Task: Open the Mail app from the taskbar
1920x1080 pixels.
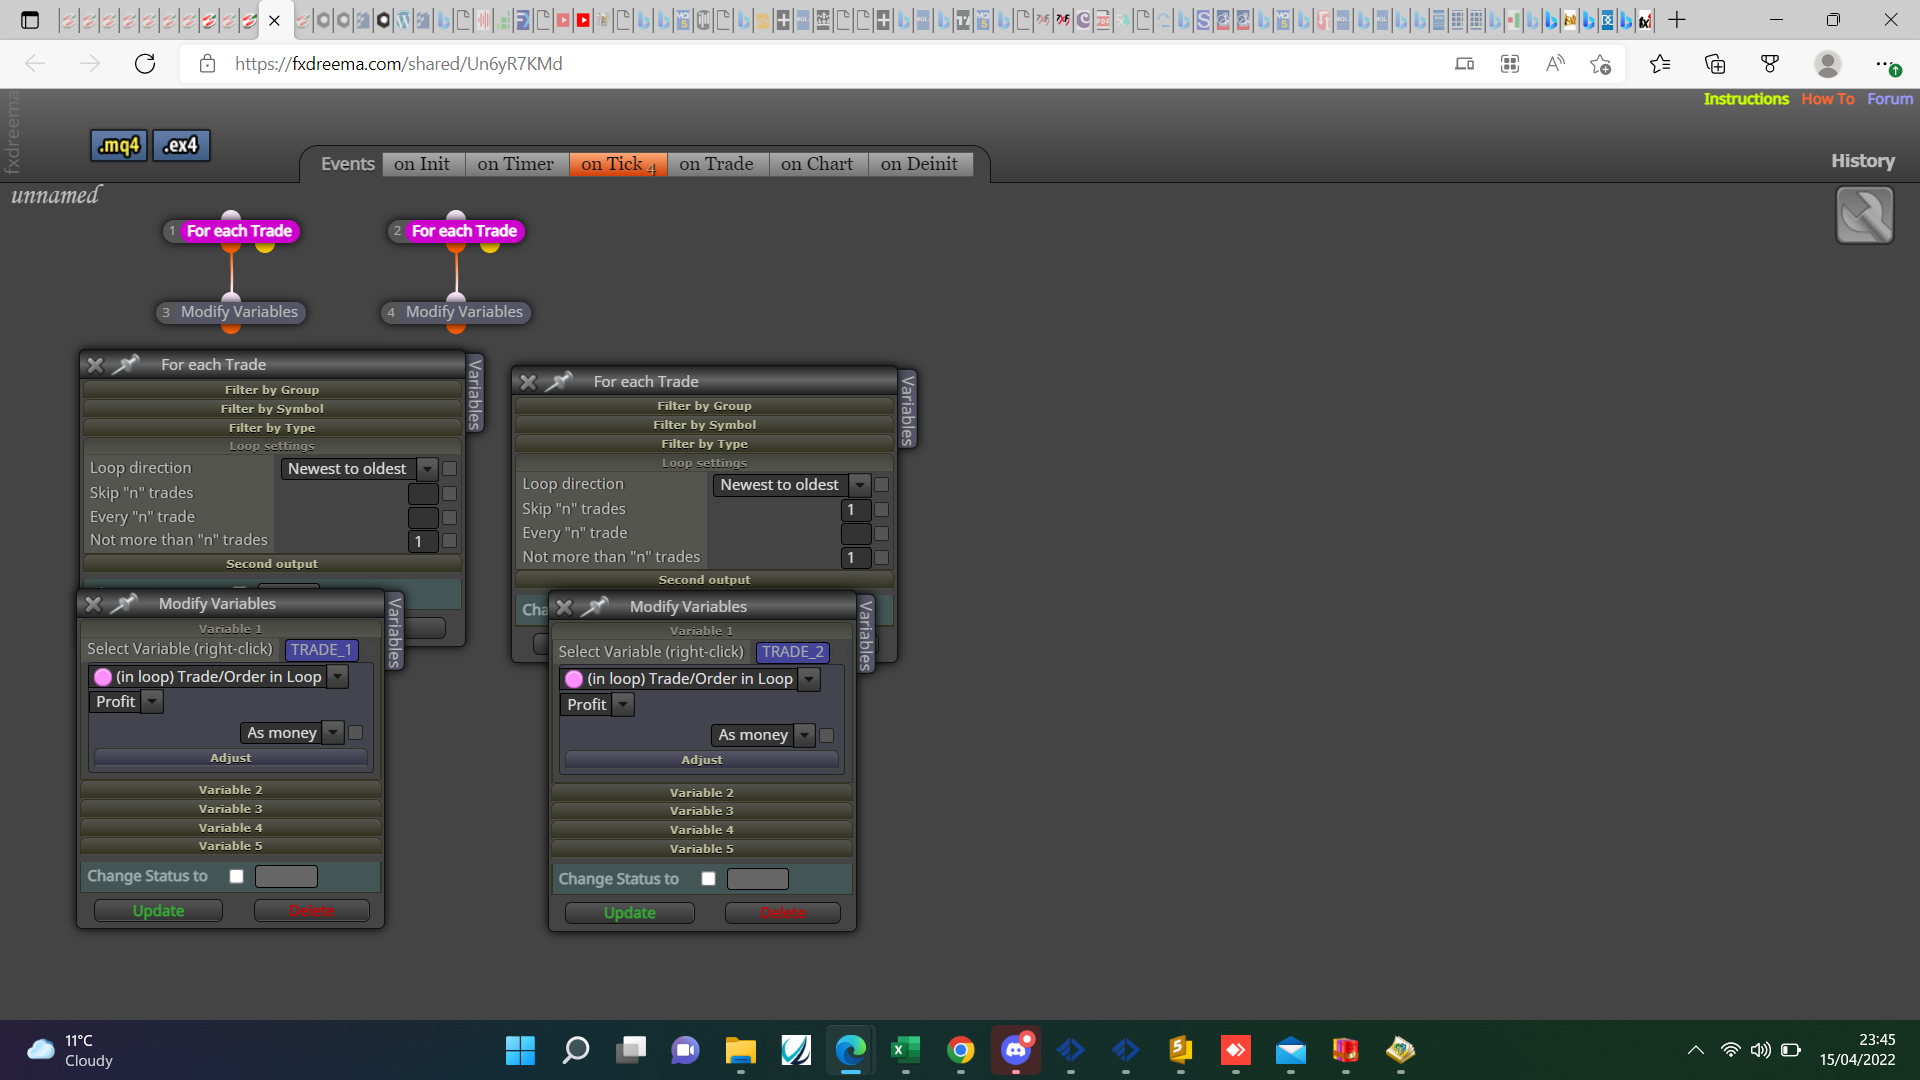Action: click(1291, 1050)
